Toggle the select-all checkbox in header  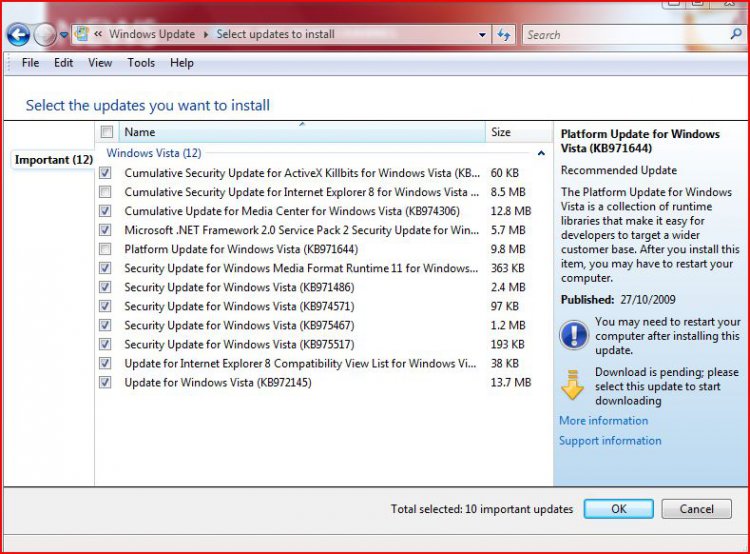pyautogui.click(x=107, y=132)
